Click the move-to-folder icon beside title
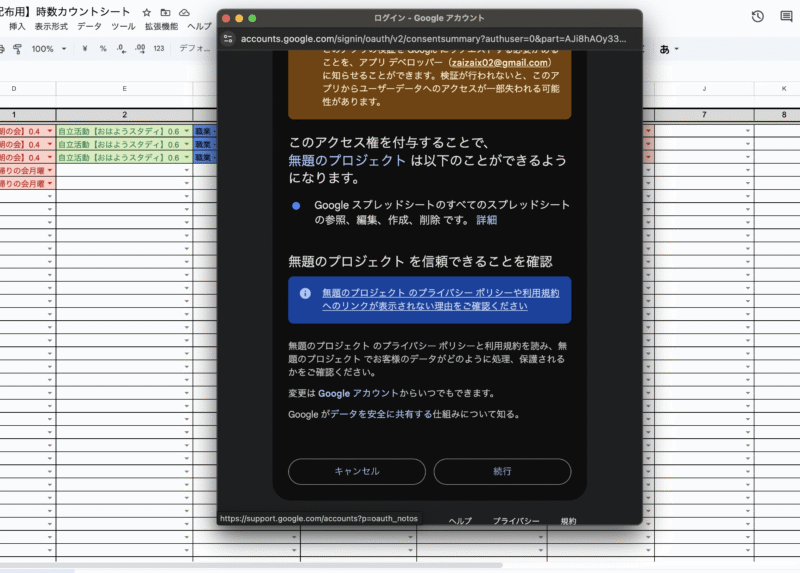The image size is (800, 573). (x=165, y=12)
